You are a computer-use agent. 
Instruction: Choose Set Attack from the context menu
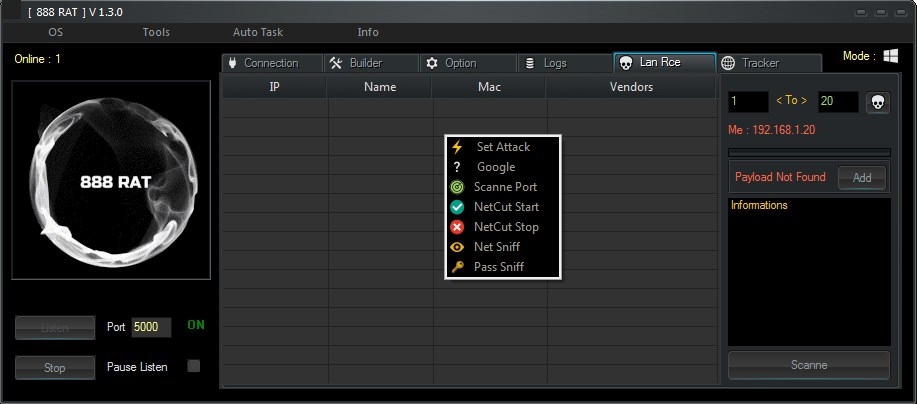pos(503,147)
